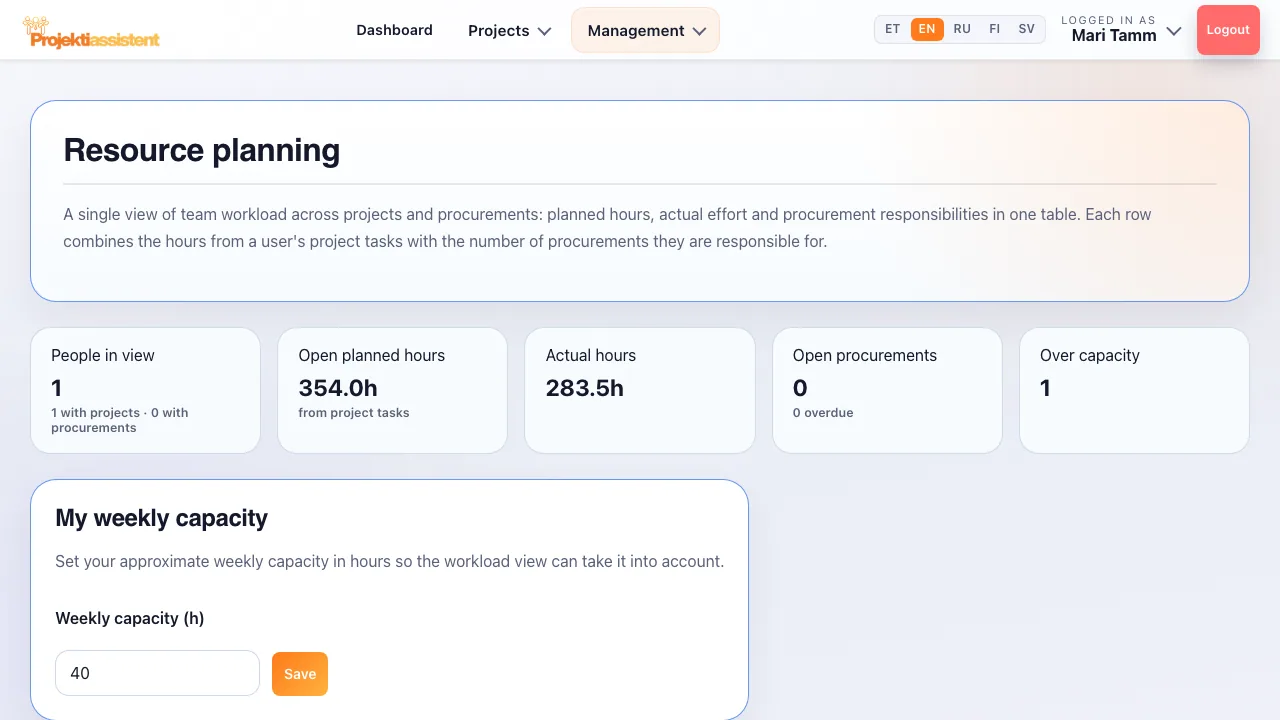Click the My weekly capacity heading
Viewport: 1280px width, 720px height.
(162, 518)
